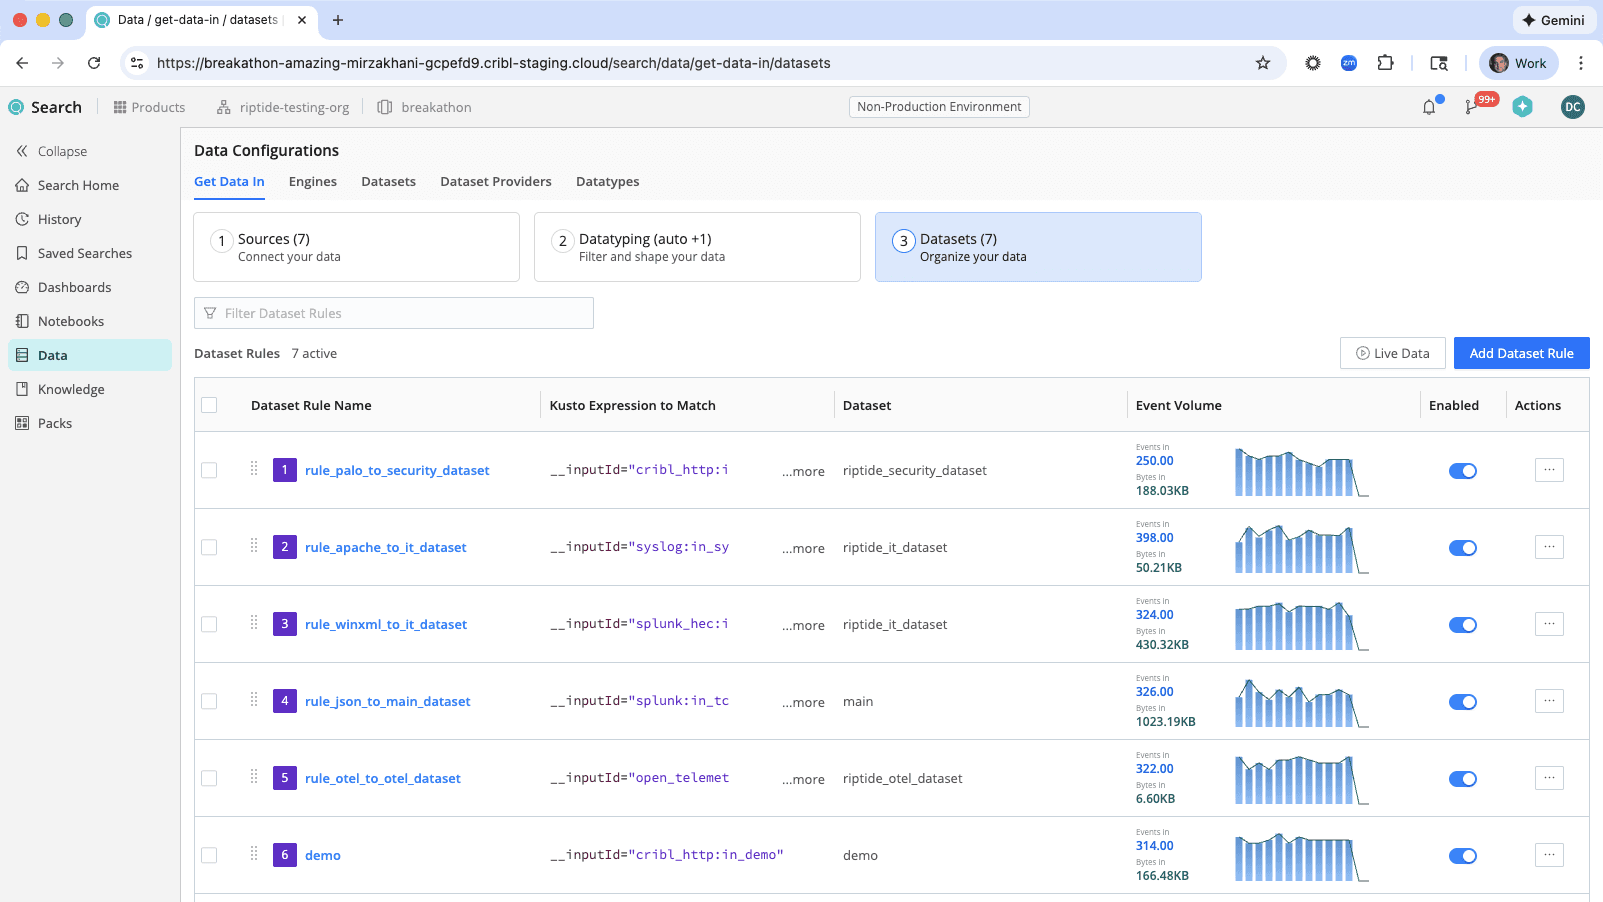Open the version control branch icon
1603x902 pixels.
coord(1472,107)
